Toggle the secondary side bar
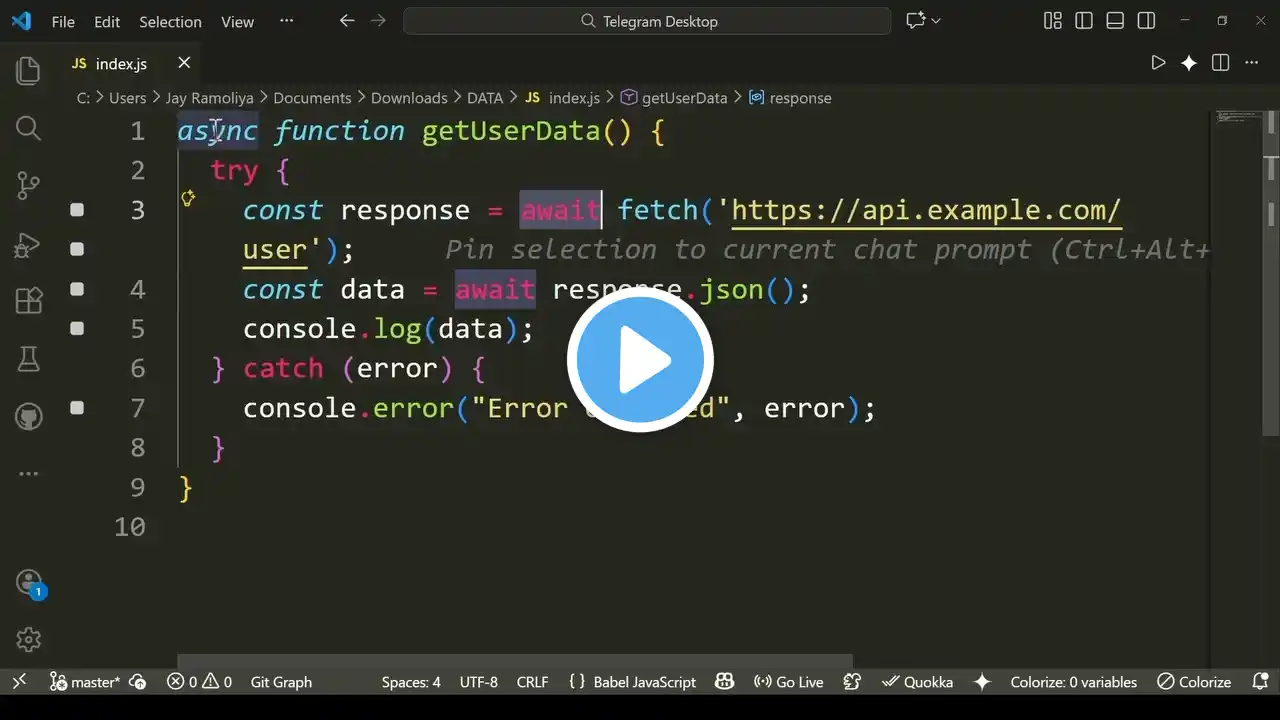1280x720 pixels. 1147,21
